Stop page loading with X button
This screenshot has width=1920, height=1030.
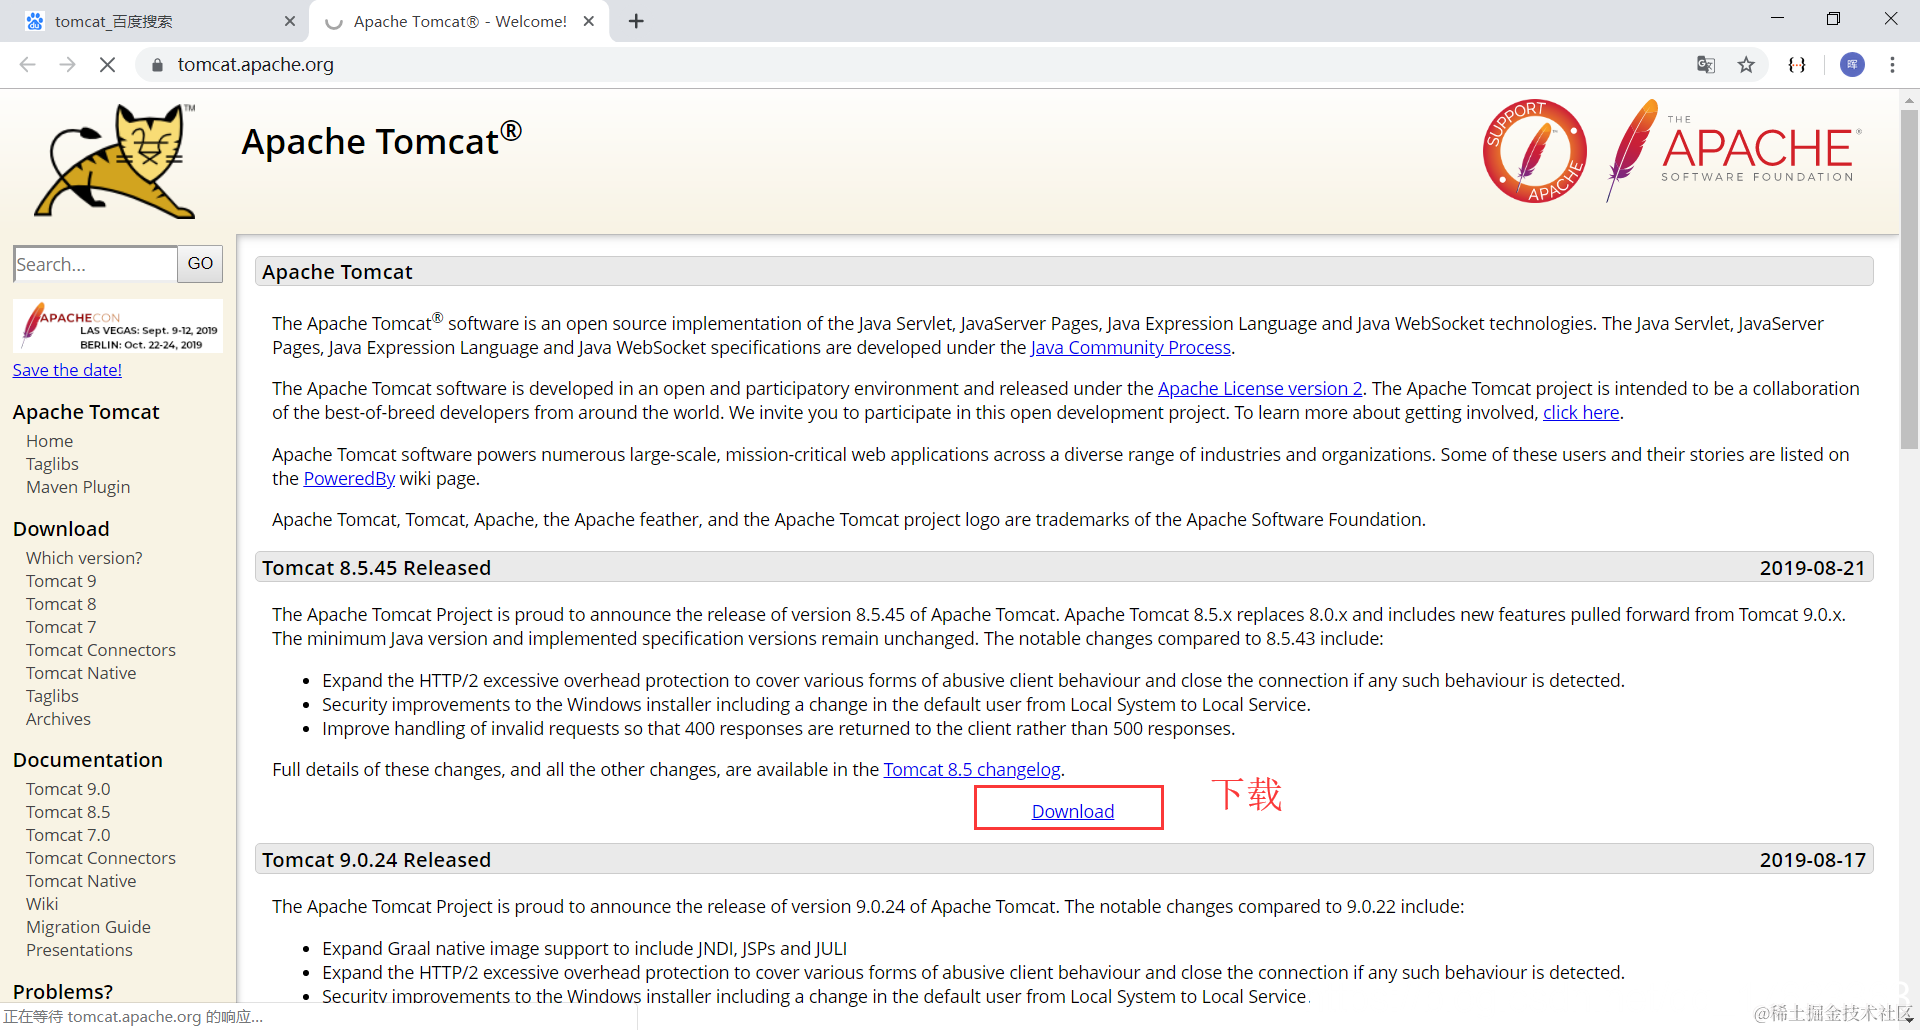[x=107, y=65]
